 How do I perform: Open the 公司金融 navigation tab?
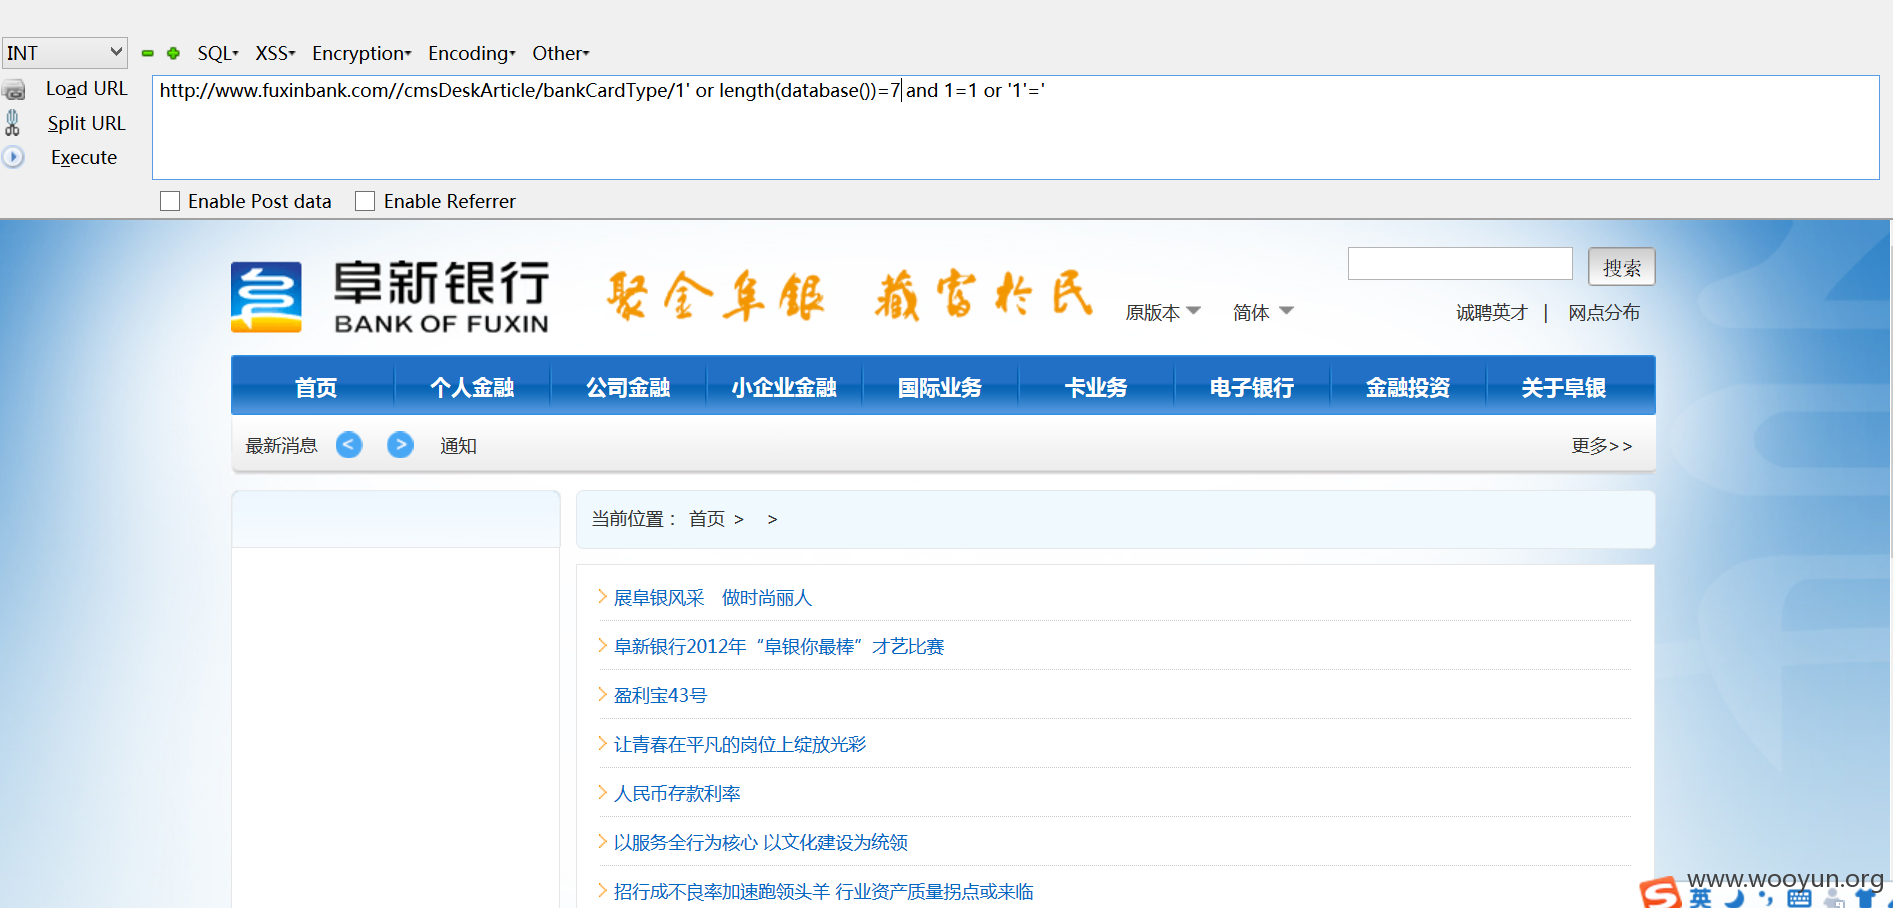point(628,386)
